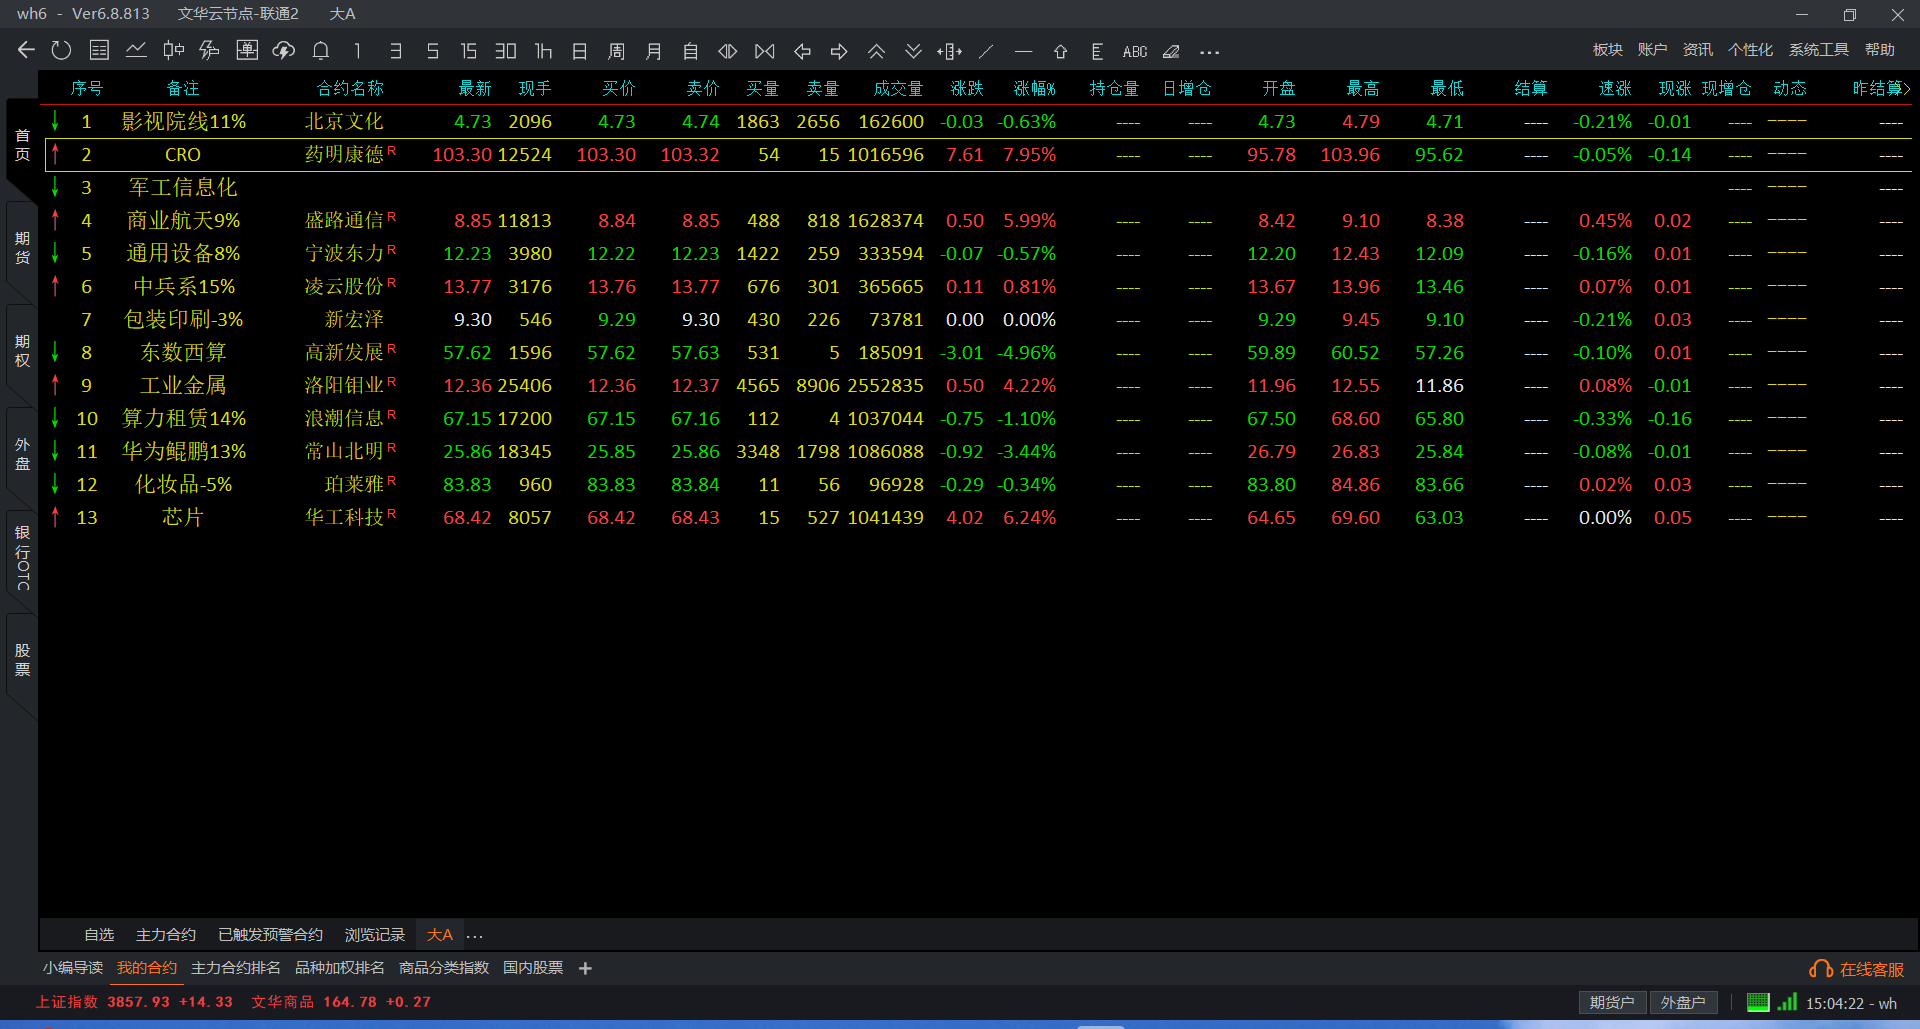Expand more columns via the arrow after 昨结算
Image resolution: width=1920 pixels, height=1029 pixels.
[x=1907, y=89]
